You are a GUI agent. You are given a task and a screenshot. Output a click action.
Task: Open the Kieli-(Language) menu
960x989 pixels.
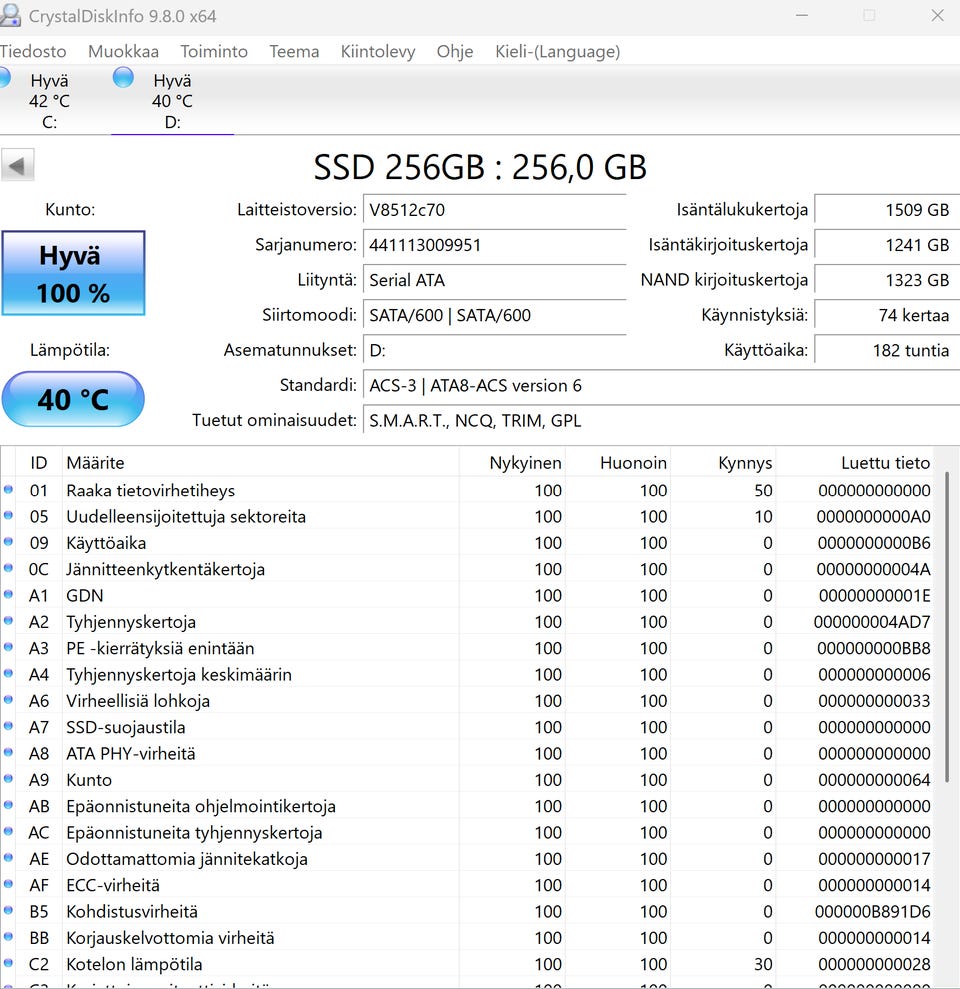pos(557,51)
